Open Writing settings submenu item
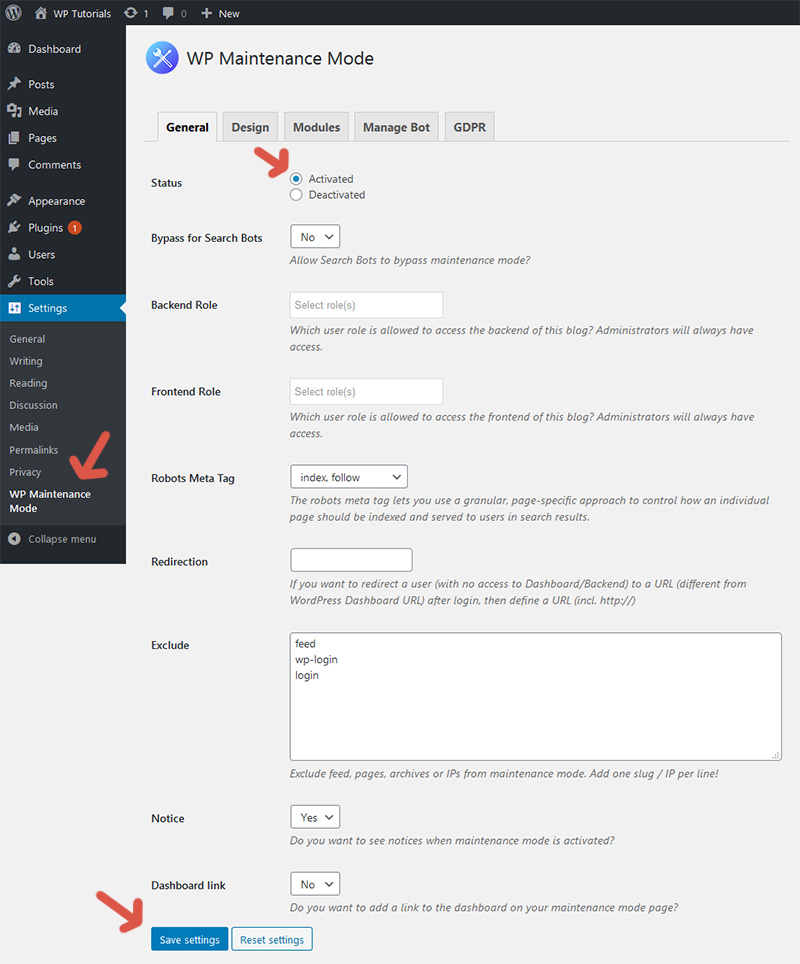Viewport: 800px width, 964px height. tap(26, 361)
